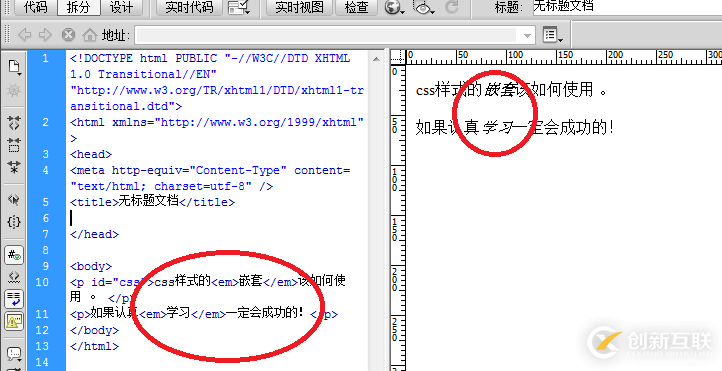This screenshot has width=722, height=371.
Task: Open Preview in Browser globe menu
Action: point(394,7)
